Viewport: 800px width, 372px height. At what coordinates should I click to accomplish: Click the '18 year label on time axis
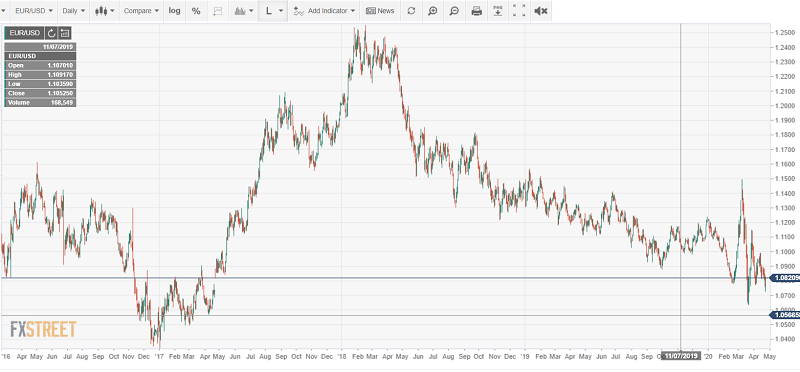click(x=341, y=357)
